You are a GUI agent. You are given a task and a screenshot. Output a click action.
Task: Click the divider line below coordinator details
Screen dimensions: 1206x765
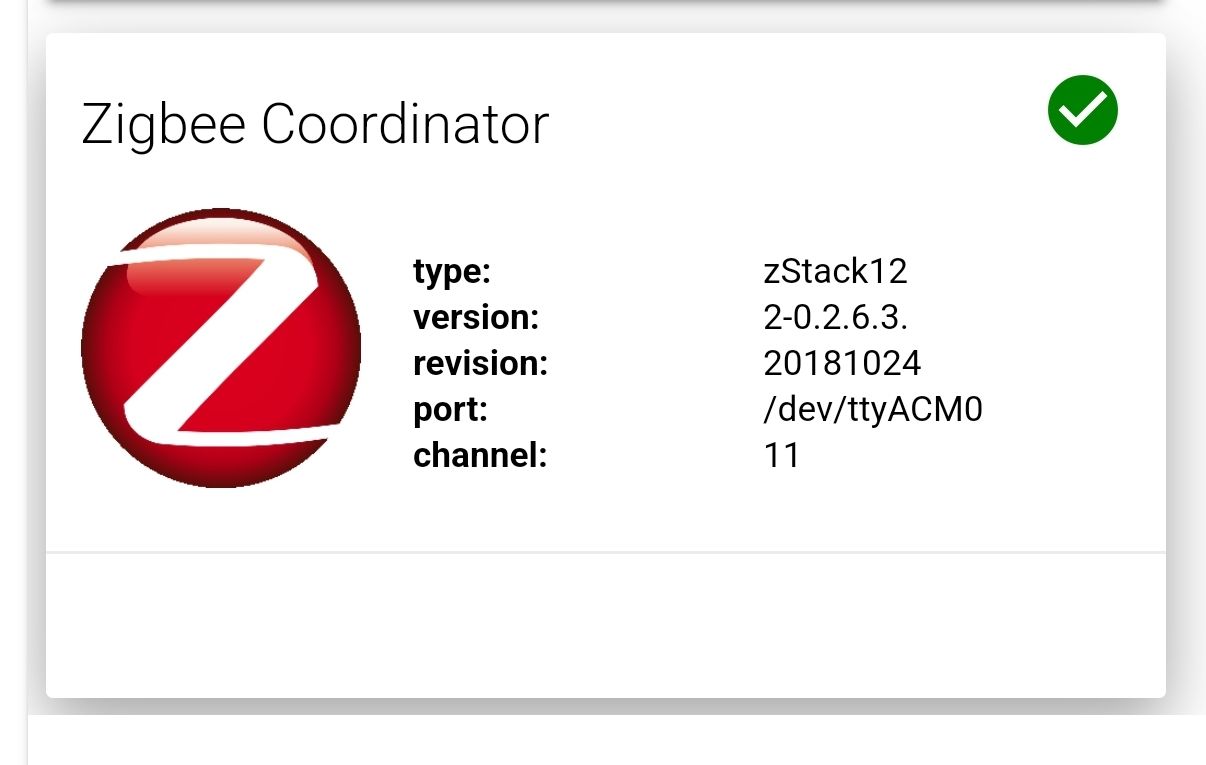click(x=605, y=552)
